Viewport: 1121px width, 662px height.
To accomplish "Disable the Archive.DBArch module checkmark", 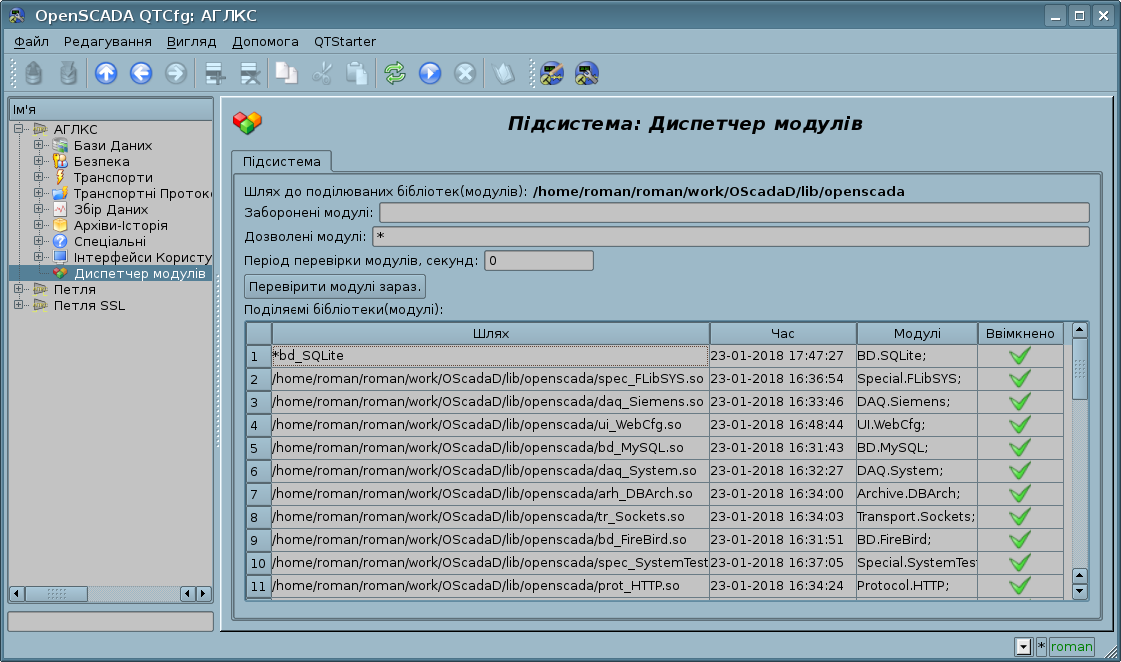I will coord(1019,493).
